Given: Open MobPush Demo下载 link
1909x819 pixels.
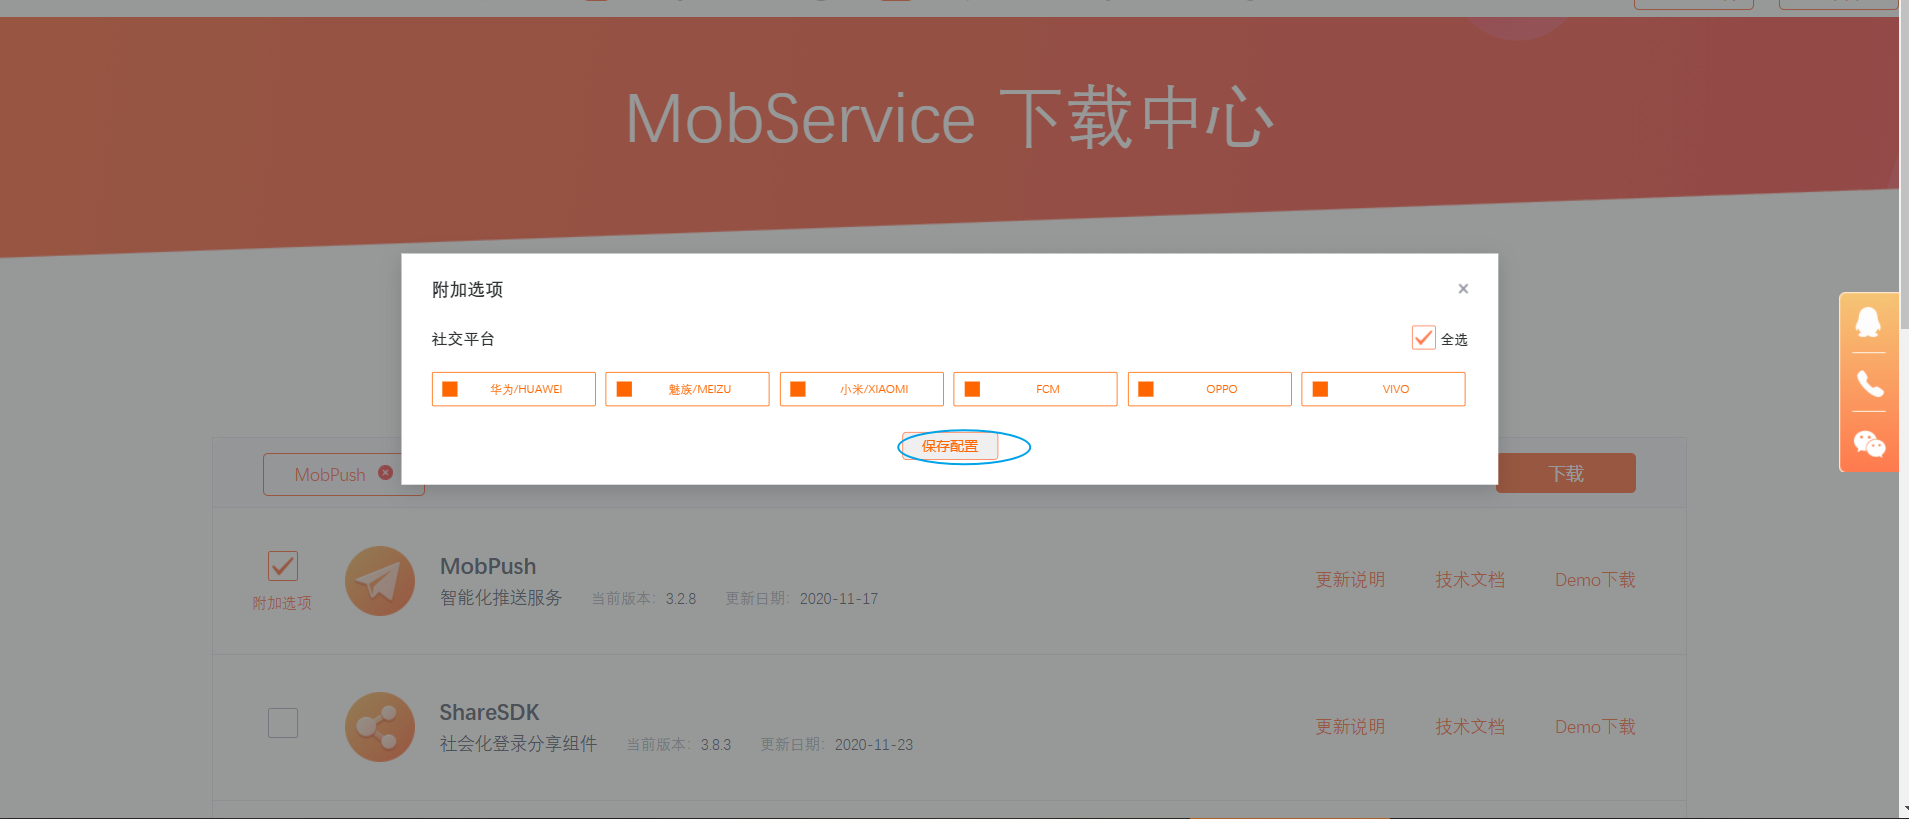Looking at the screenshot, I should pos(1595,580).
